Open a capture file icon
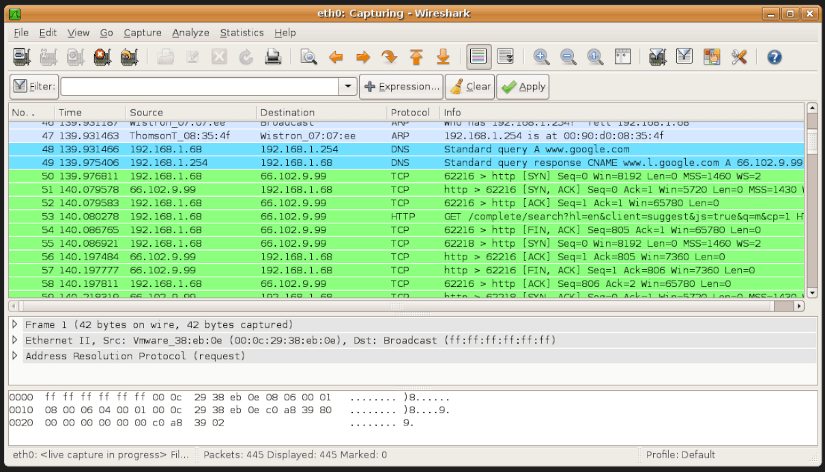This screenshot has width=825, height=472. coord(165,57)
